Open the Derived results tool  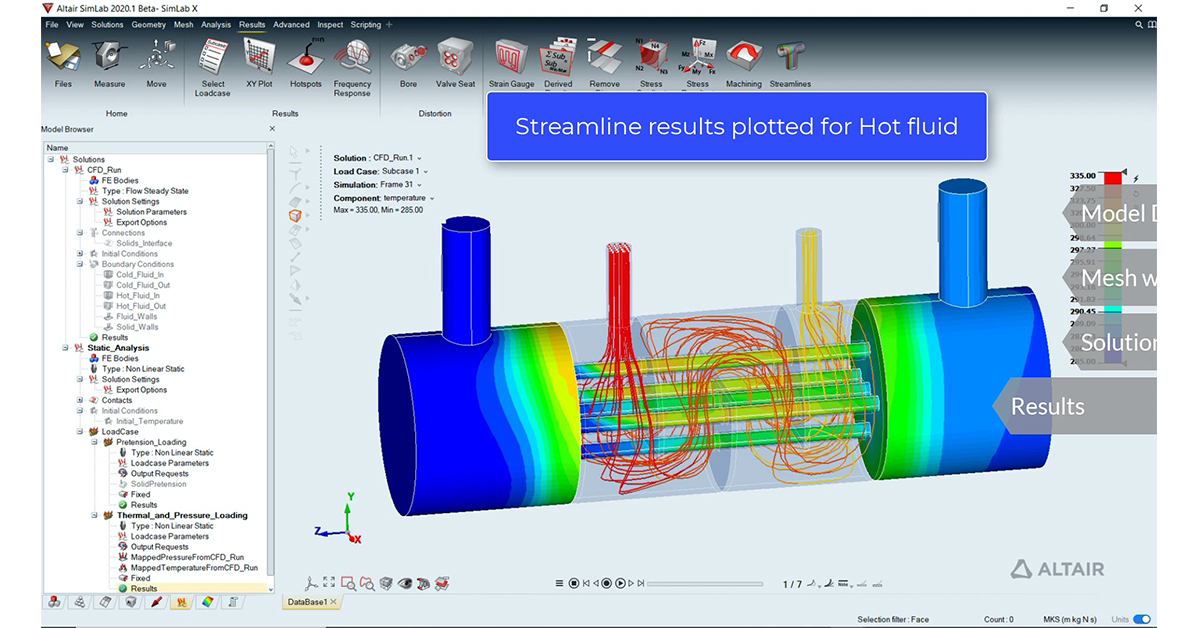point(558,64)
